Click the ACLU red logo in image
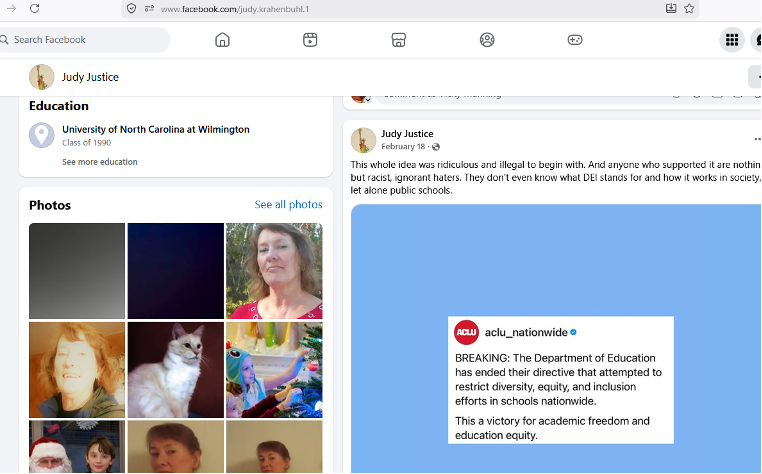This screenshot has width=762, height=474. pyautogui.click(x=467, y=332)
